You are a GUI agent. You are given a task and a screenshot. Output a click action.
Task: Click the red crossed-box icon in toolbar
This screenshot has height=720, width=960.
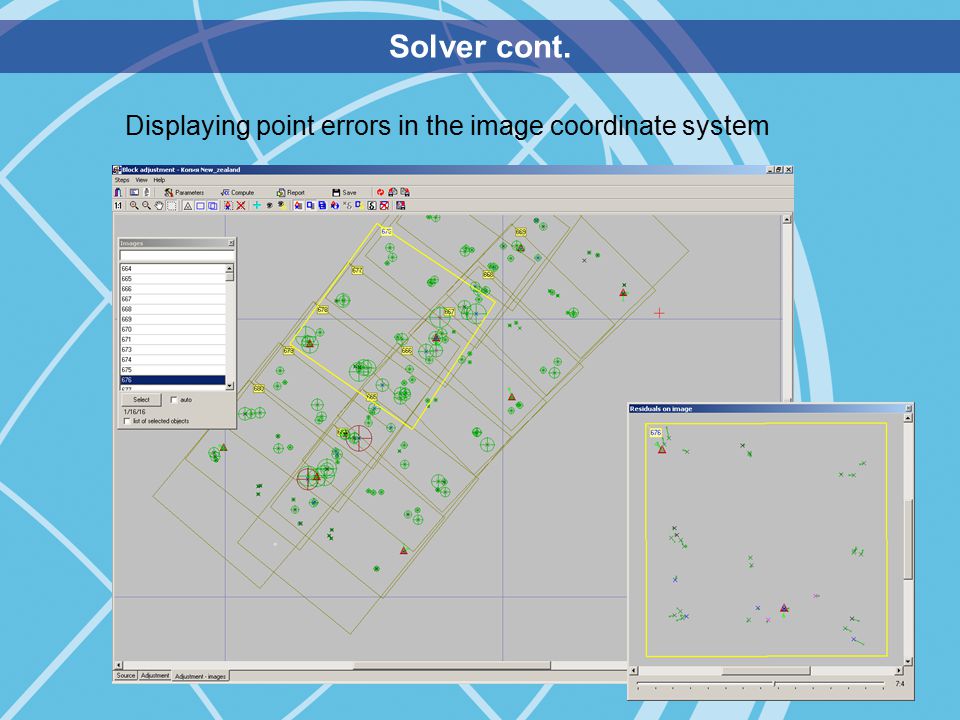click(384, 206)
